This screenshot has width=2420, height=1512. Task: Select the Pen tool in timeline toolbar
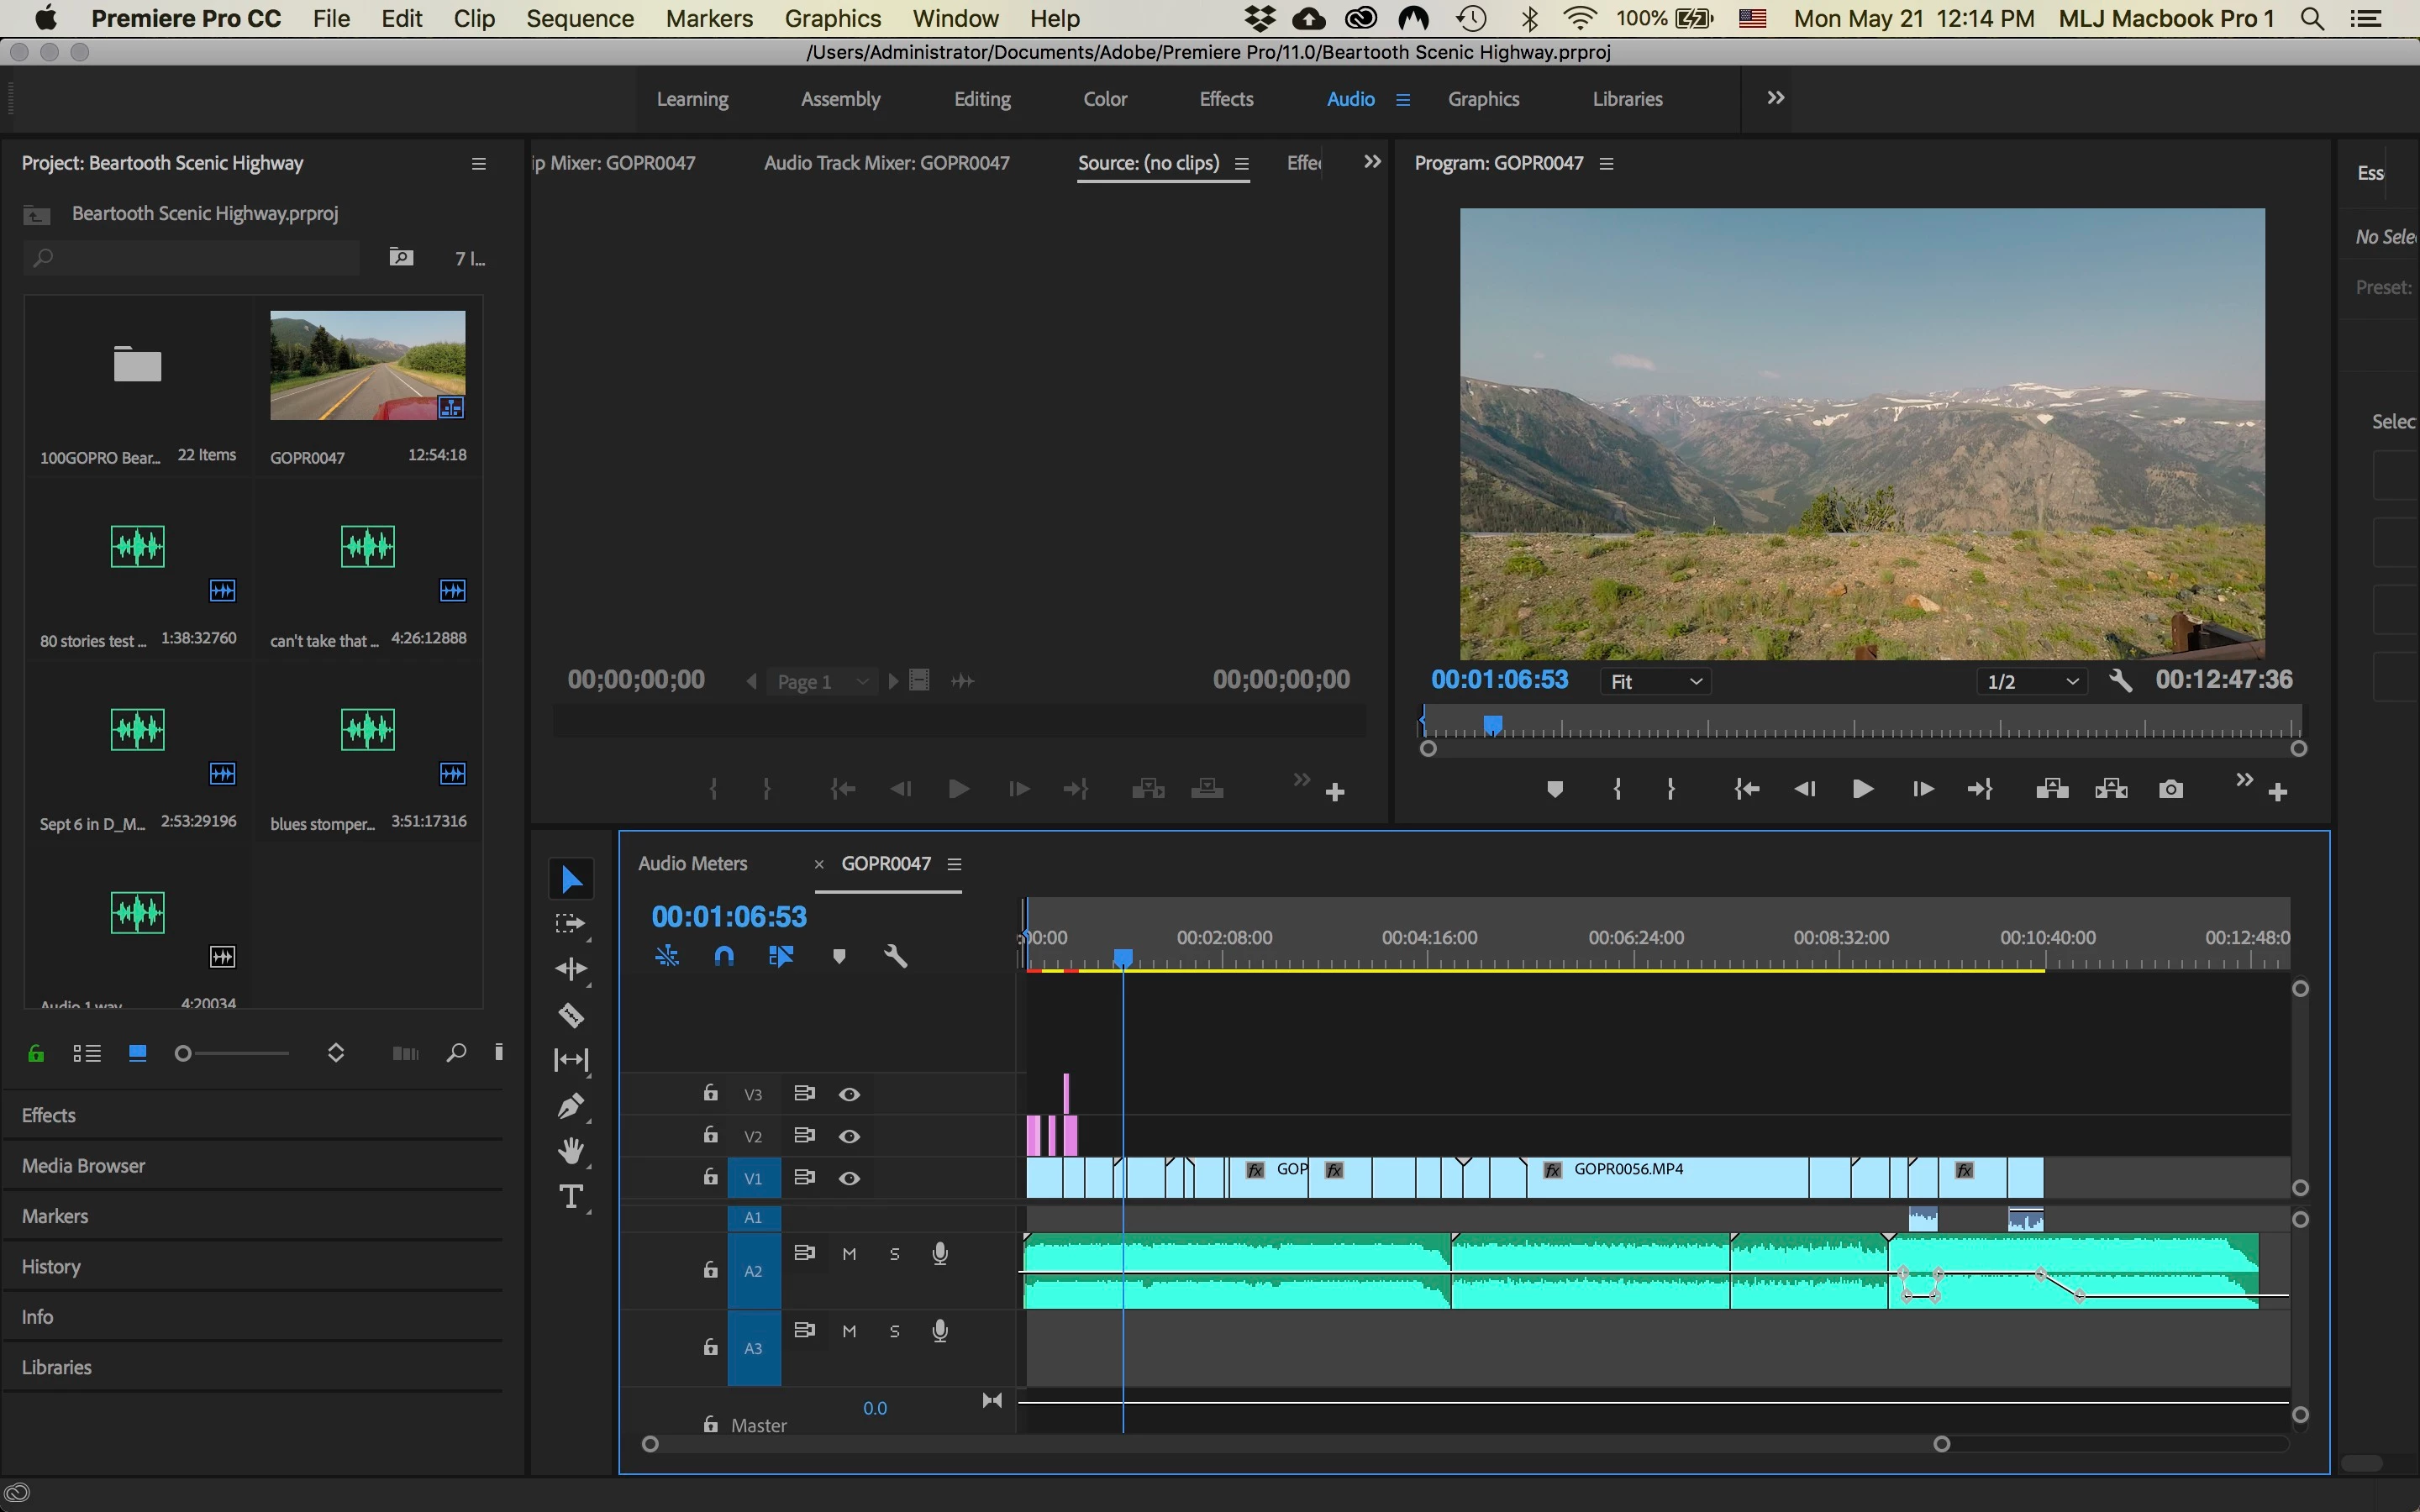(x=571, y=1106)
